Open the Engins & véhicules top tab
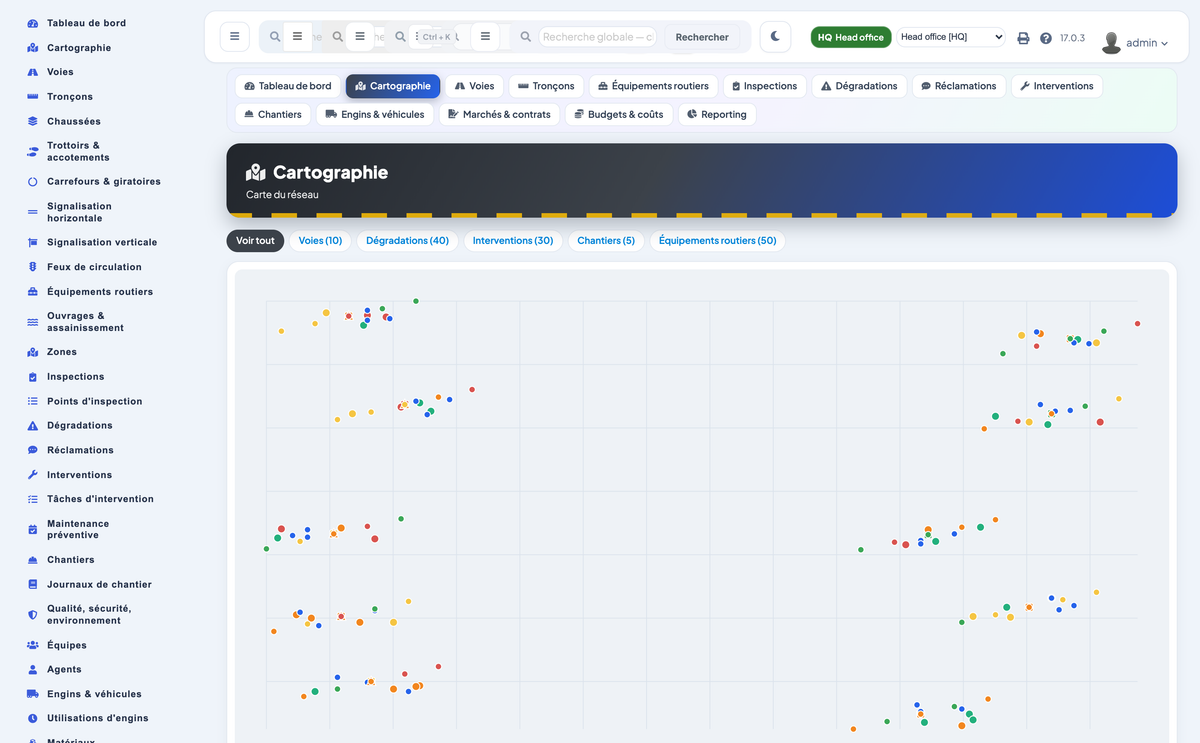 pos(375,115)
